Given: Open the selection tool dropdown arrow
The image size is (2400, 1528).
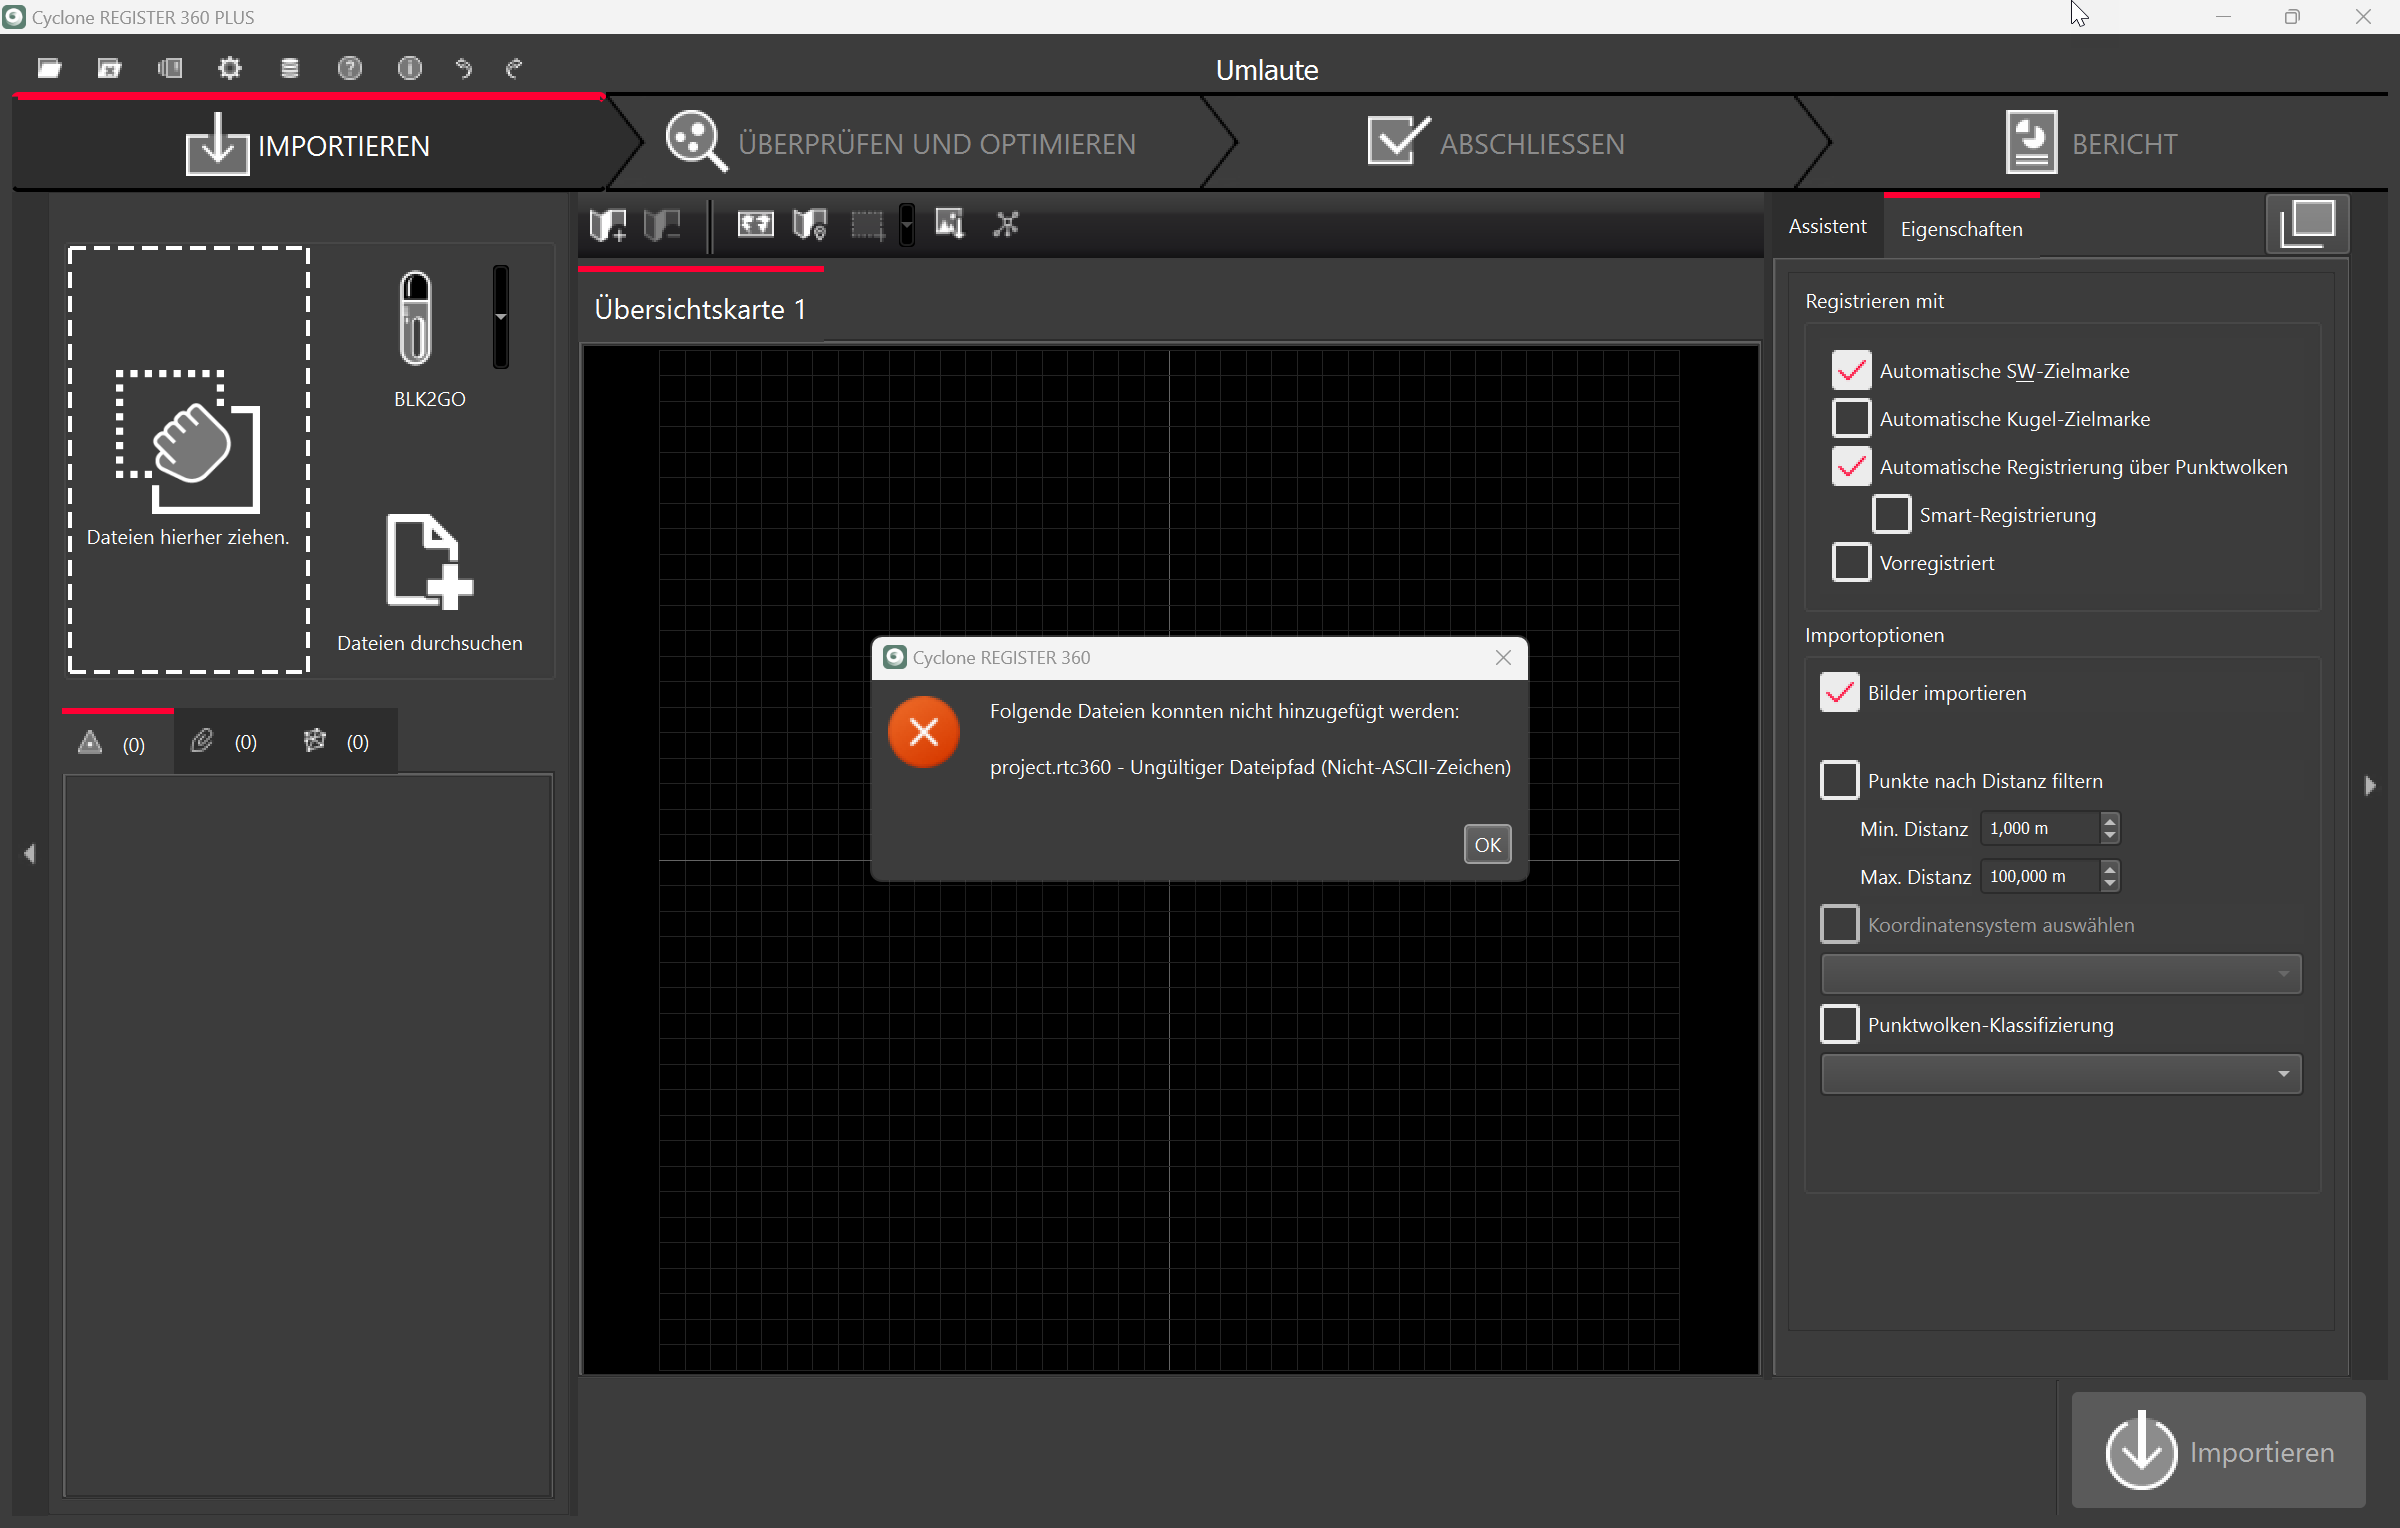Looking at the screenshot, I should [906, 225].
